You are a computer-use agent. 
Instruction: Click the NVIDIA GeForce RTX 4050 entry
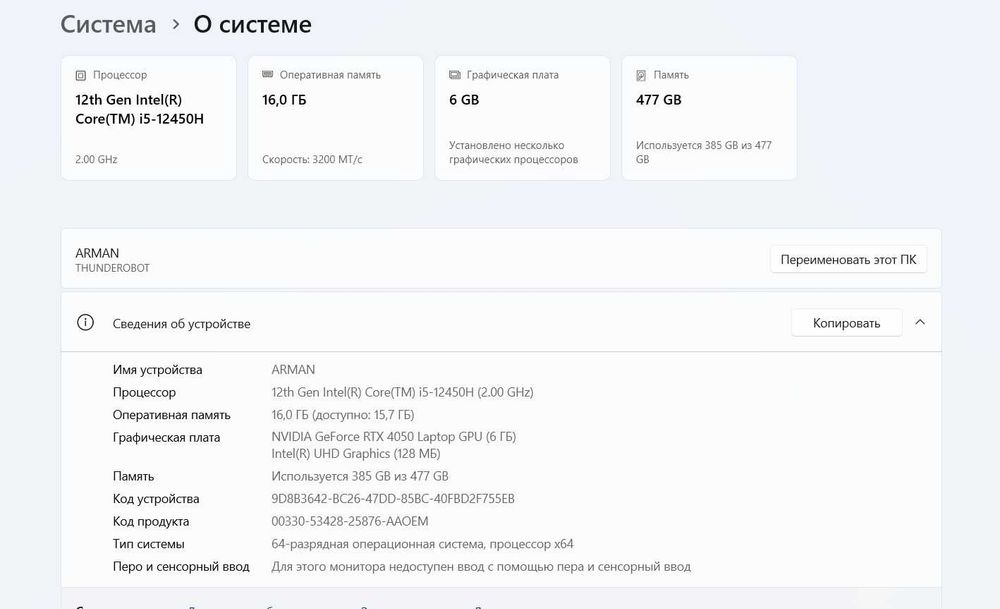[393, 437]
